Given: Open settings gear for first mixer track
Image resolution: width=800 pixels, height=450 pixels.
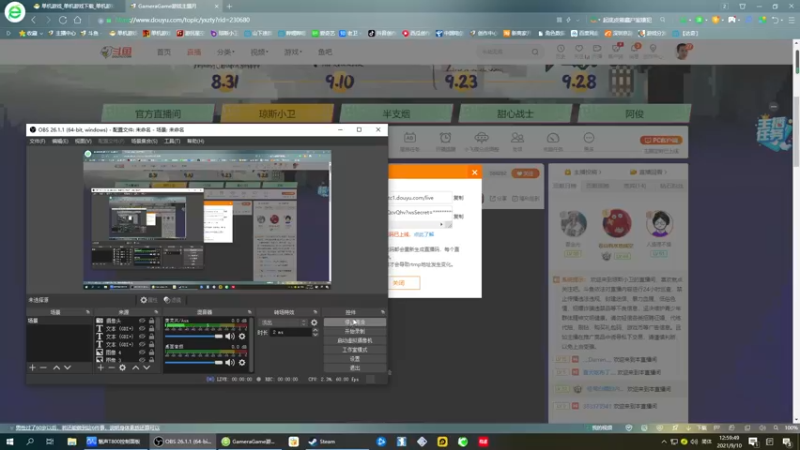Looking at the screenshot, I should pyautogui.click(x=242, y=336).
